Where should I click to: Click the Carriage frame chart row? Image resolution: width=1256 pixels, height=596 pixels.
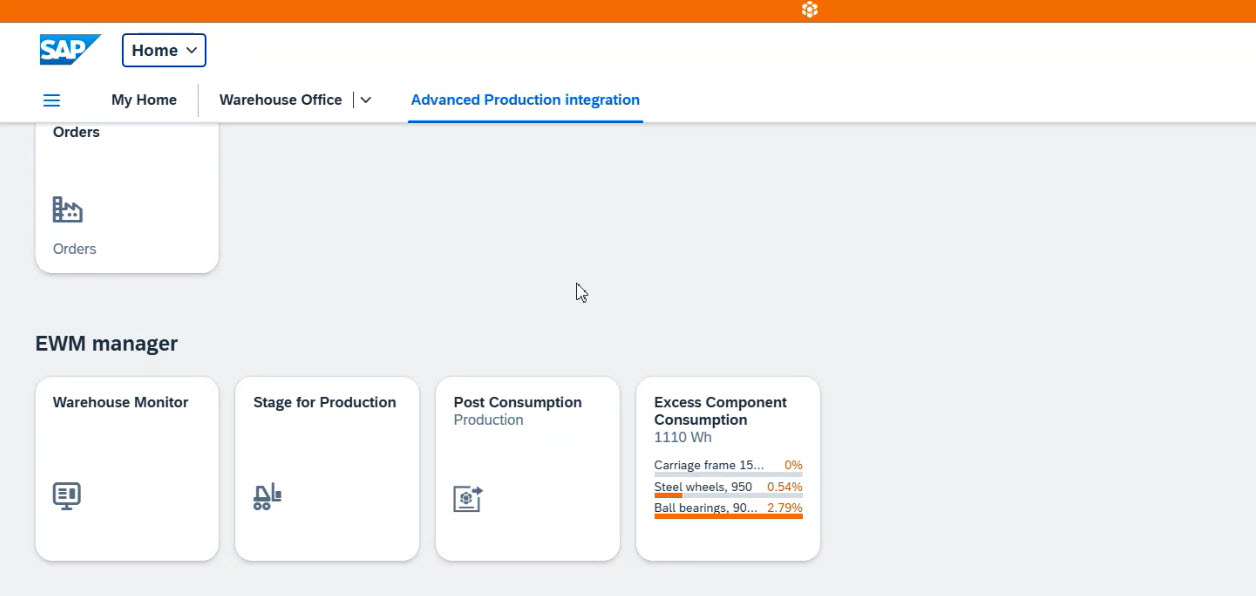pos(728,466)
